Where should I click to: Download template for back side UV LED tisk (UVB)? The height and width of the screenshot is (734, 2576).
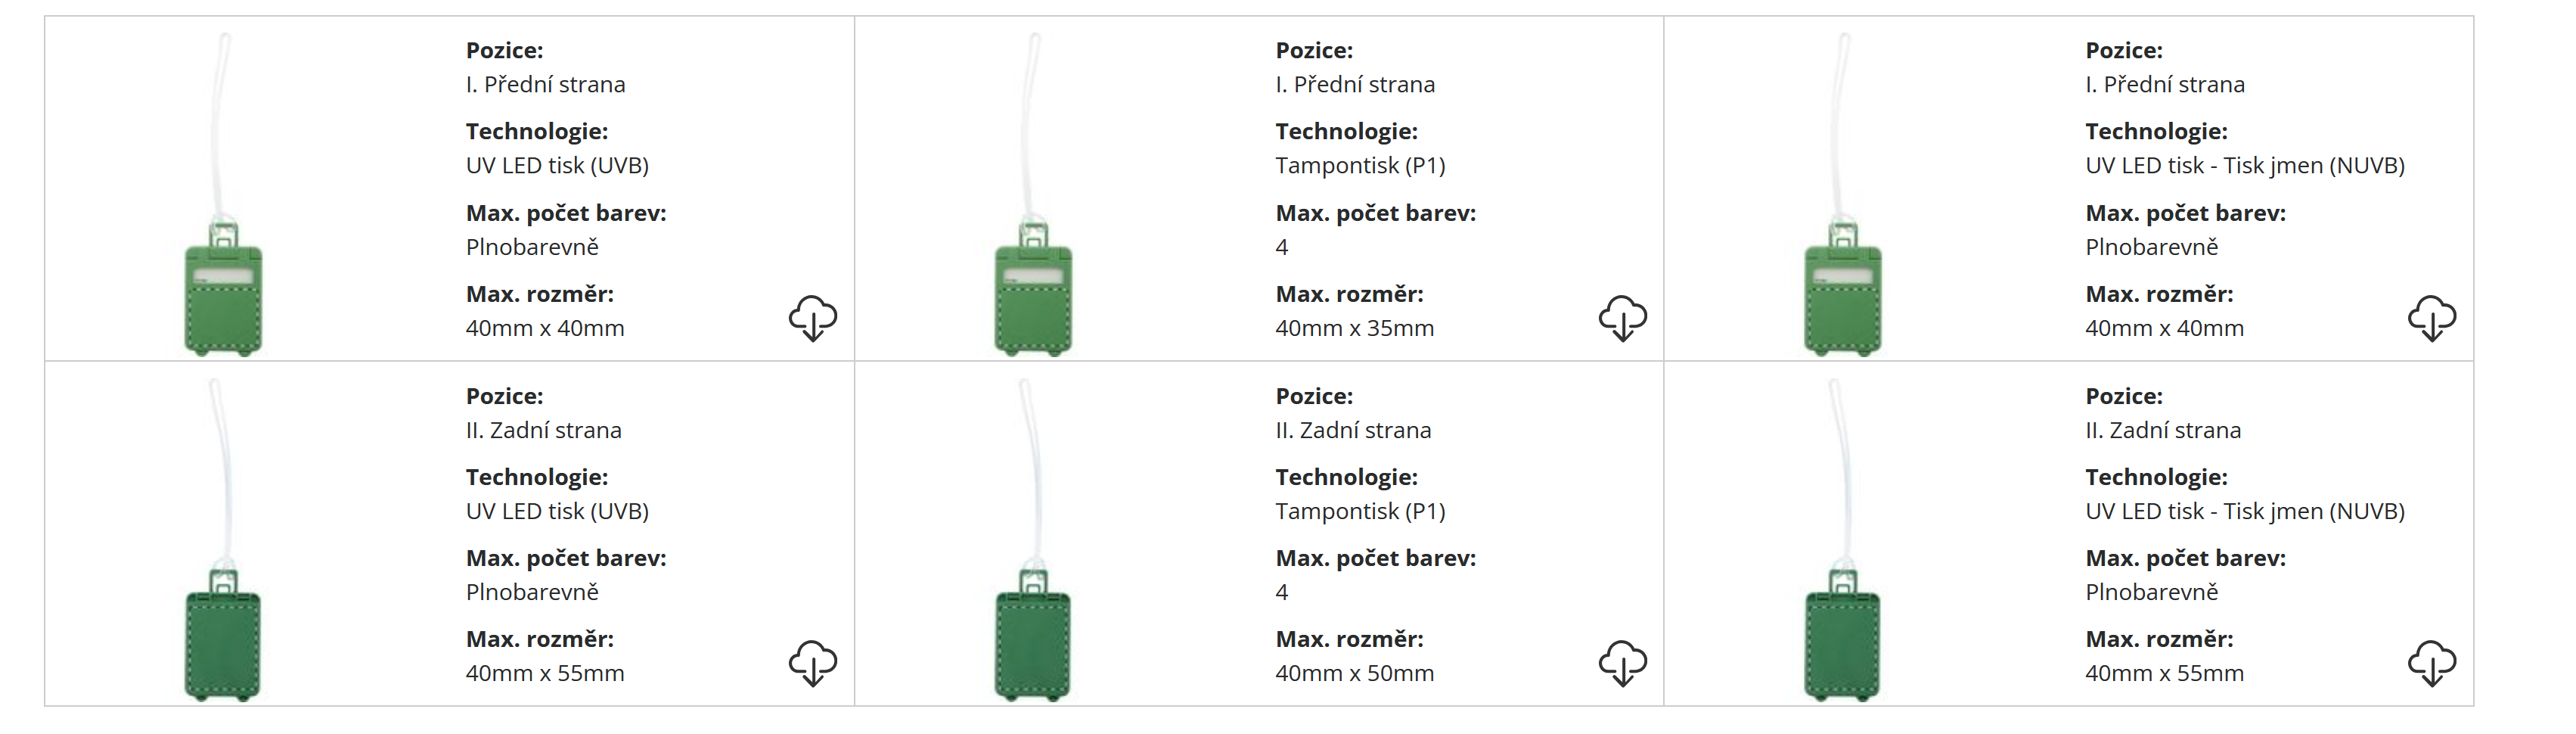coord(812,663)
